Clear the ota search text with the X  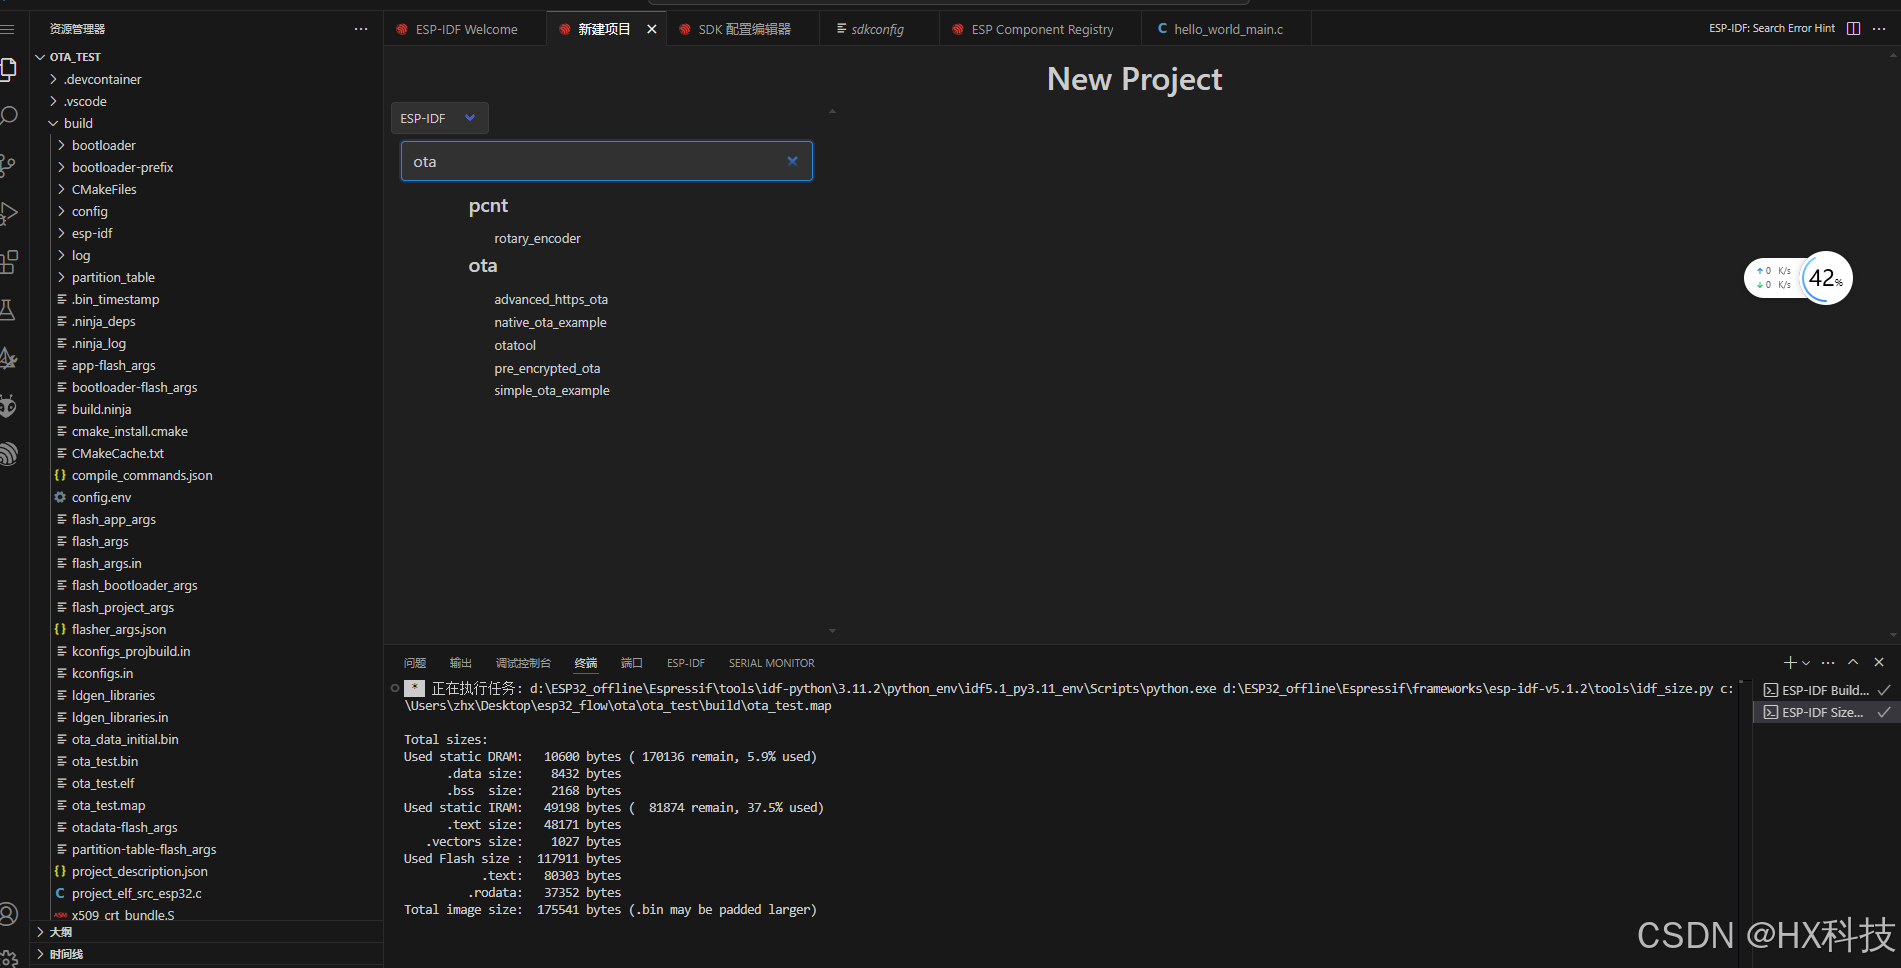point(792,161)
